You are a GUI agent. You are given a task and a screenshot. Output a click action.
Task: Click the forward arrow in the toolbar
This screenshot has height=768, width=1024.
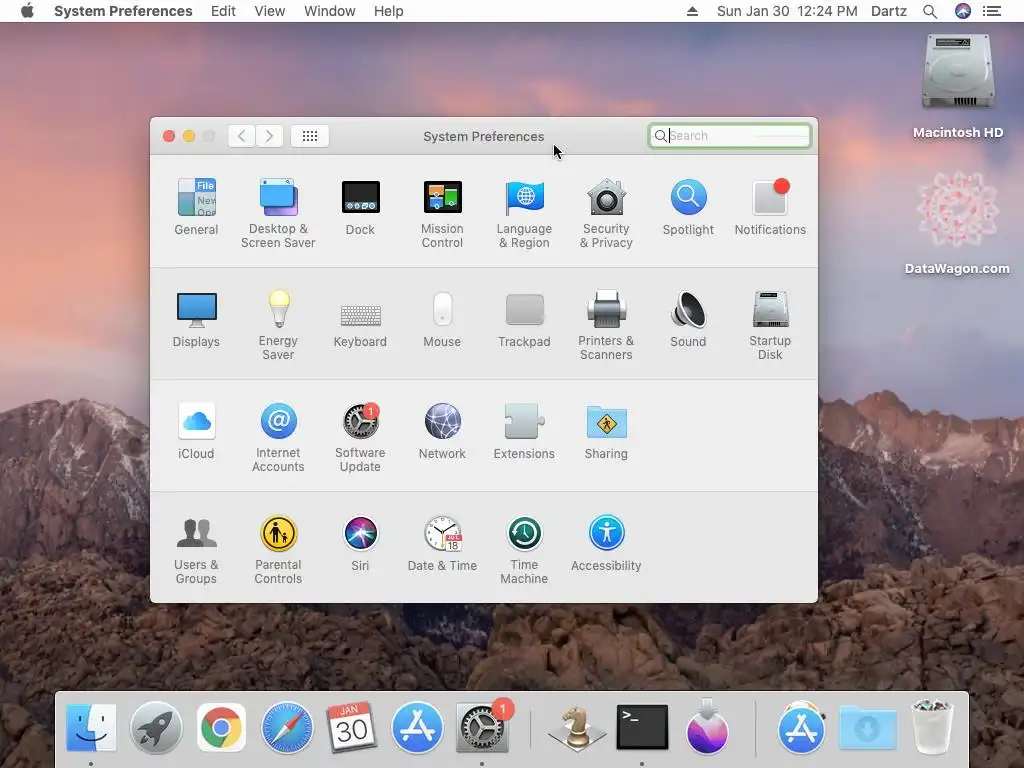[269, 136]
